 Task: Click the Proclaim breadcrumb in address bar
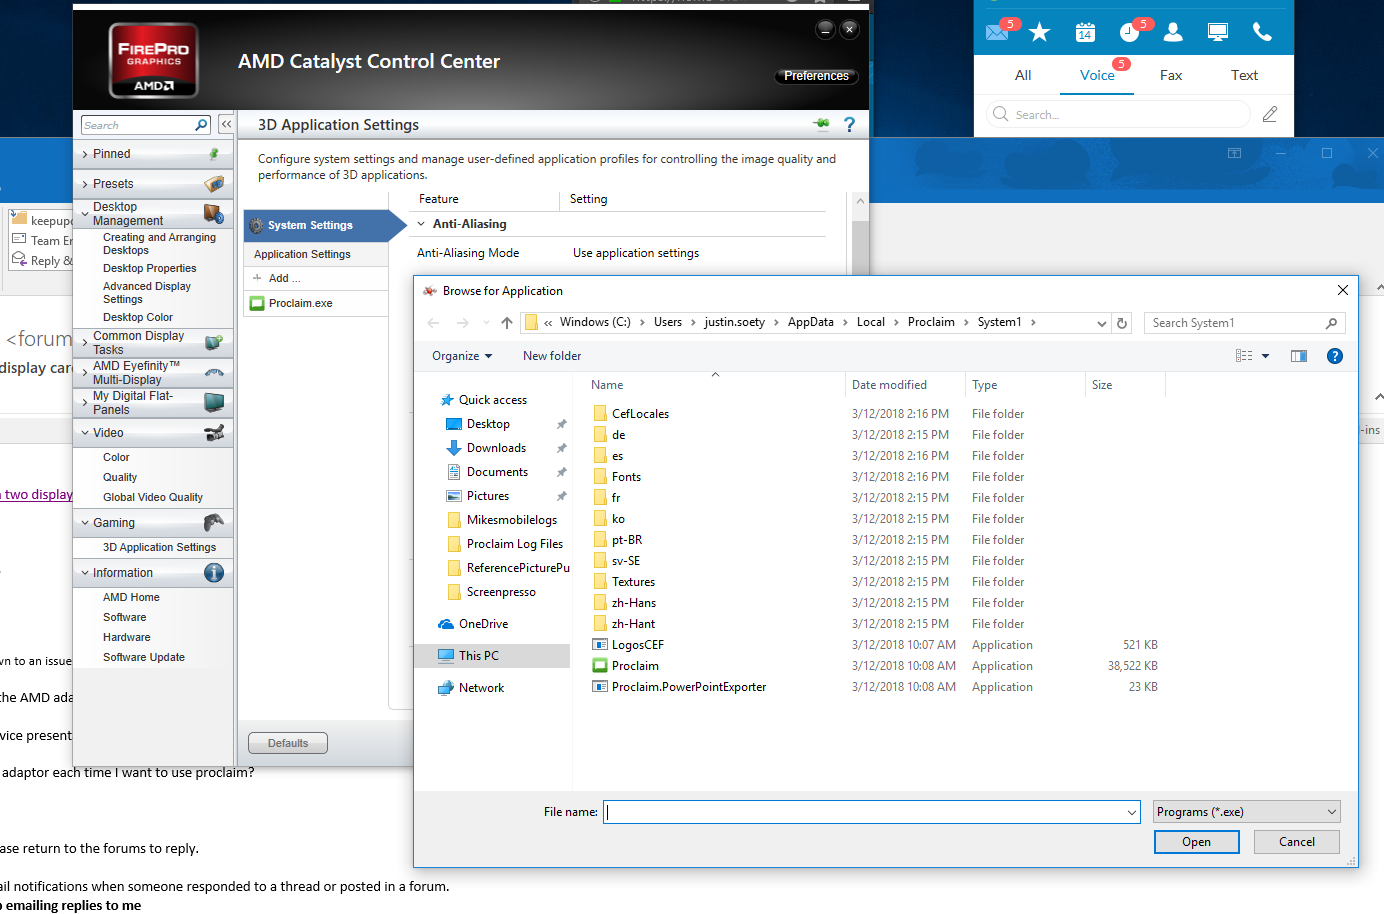click(931, 322)
